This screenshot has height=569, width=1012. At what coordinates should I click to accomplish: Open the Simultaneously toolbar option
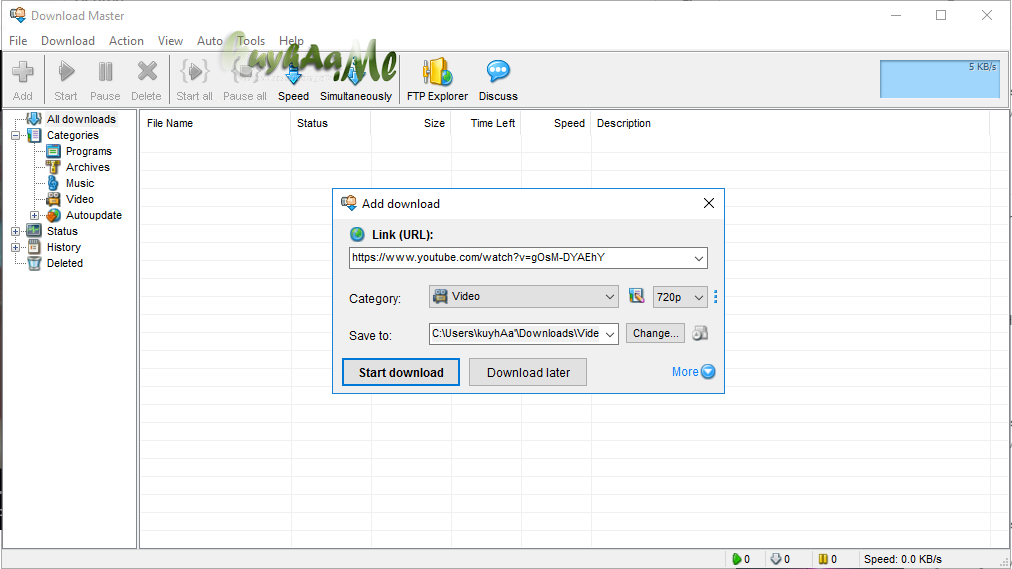pos(356,80)
